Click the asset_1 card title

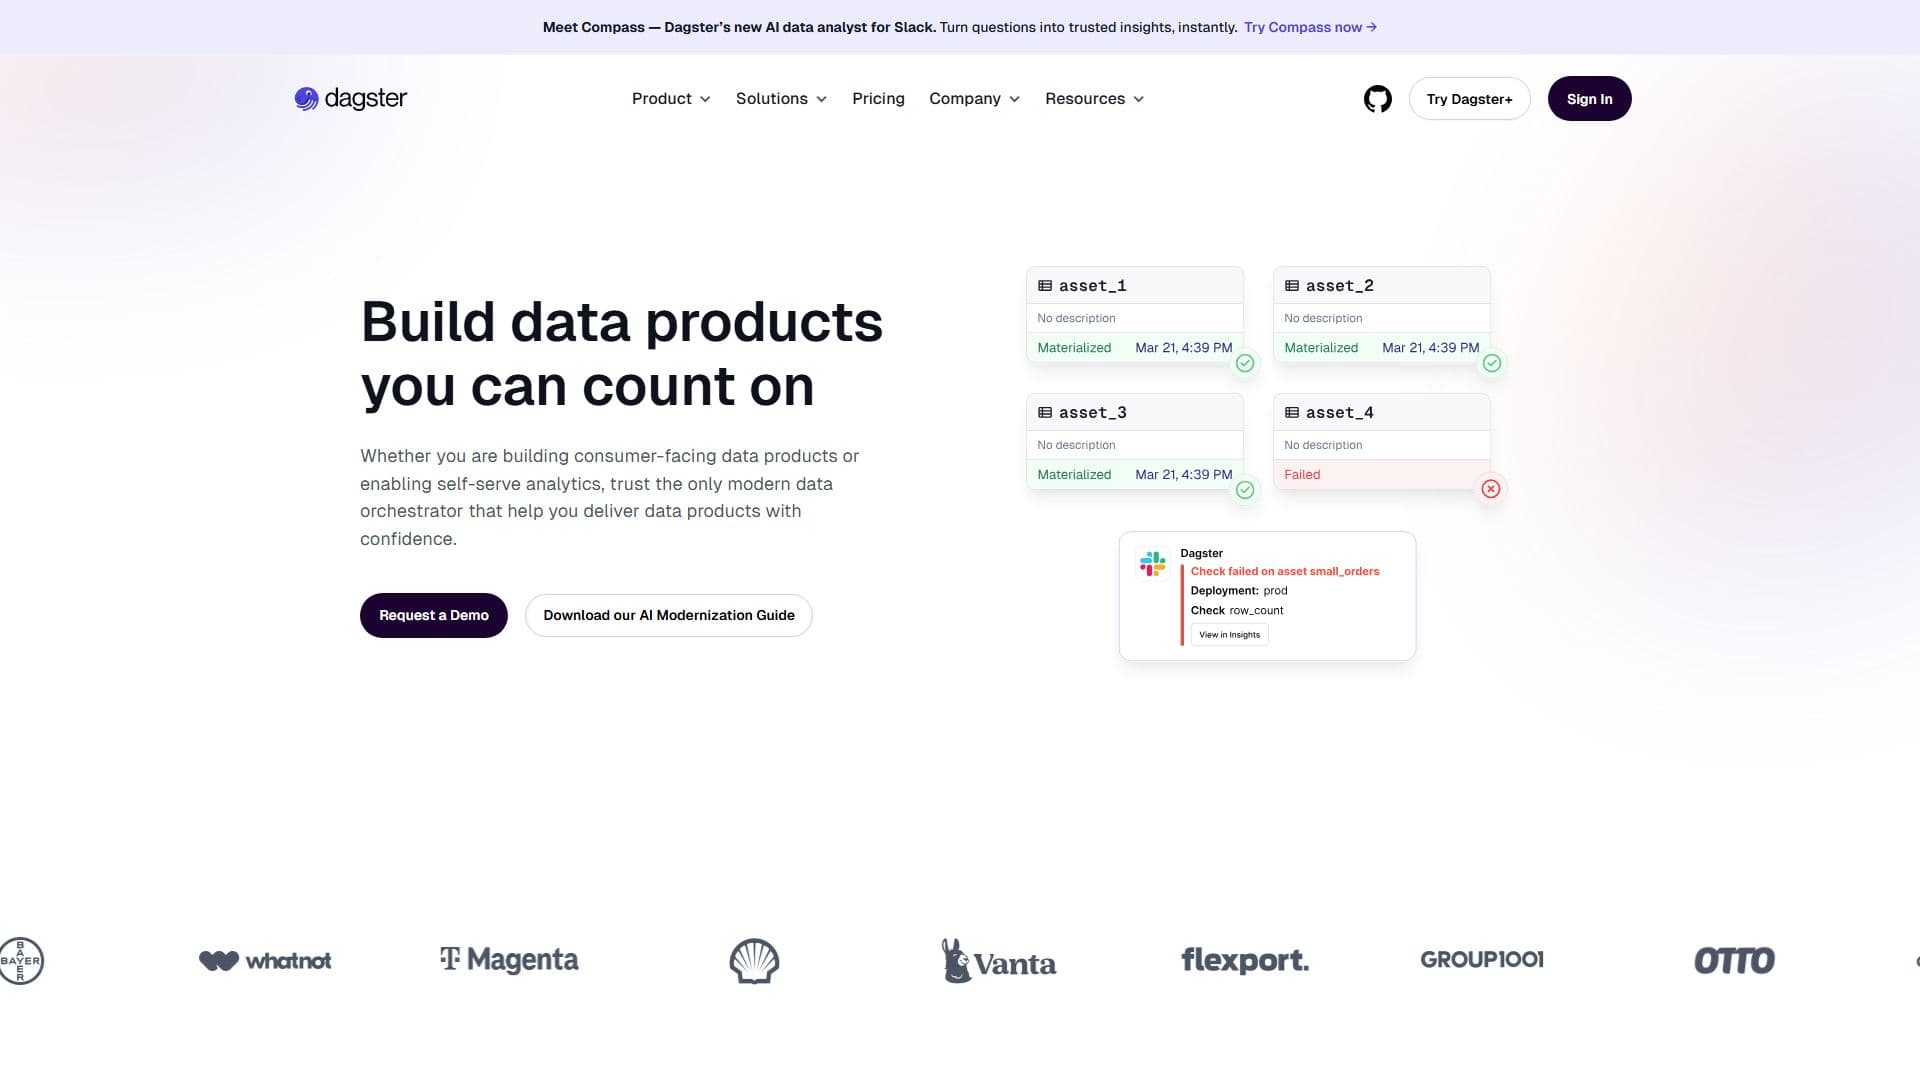(1092, 286)
